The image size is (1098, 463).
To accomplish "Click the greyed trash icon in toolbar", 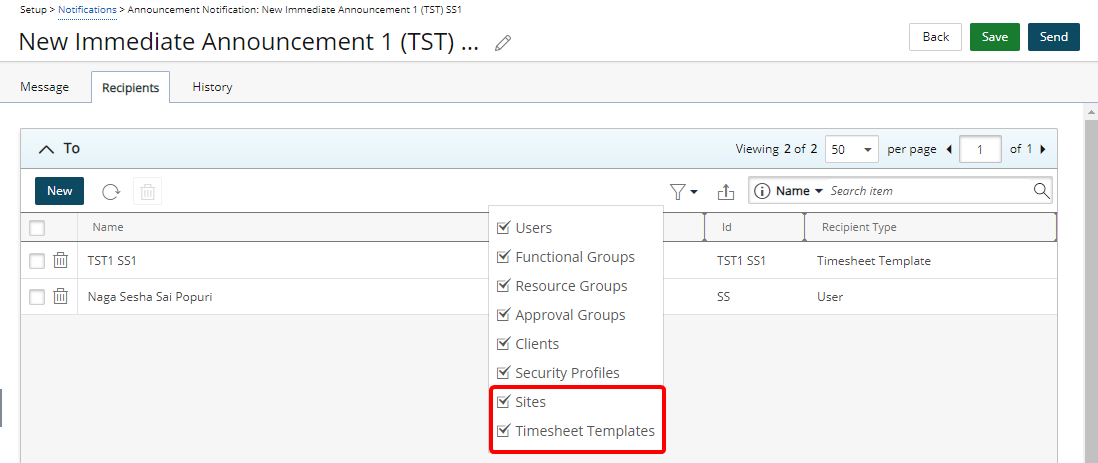I will tap(147, 191).
